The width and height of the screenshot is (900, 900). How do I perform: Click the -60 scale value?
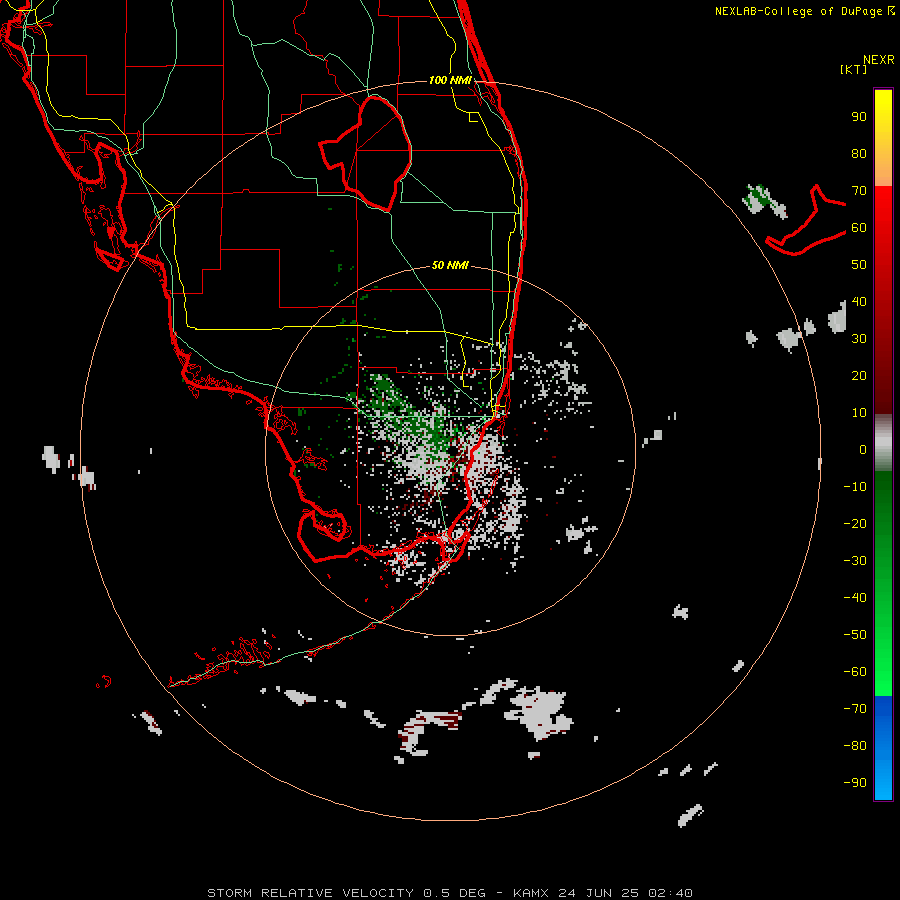tap(855, 672)
